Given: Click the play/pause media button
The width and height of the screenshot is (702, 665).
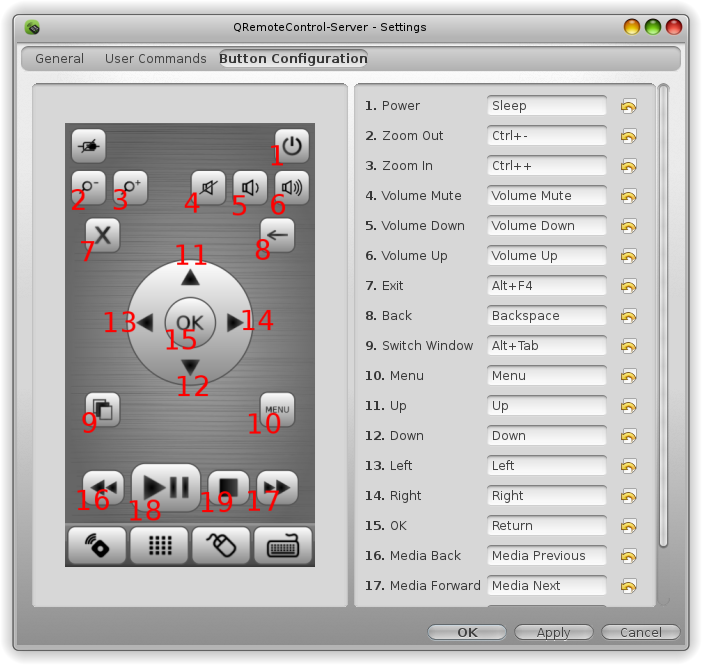Looking at the screenshot, I should pos(166,487).
